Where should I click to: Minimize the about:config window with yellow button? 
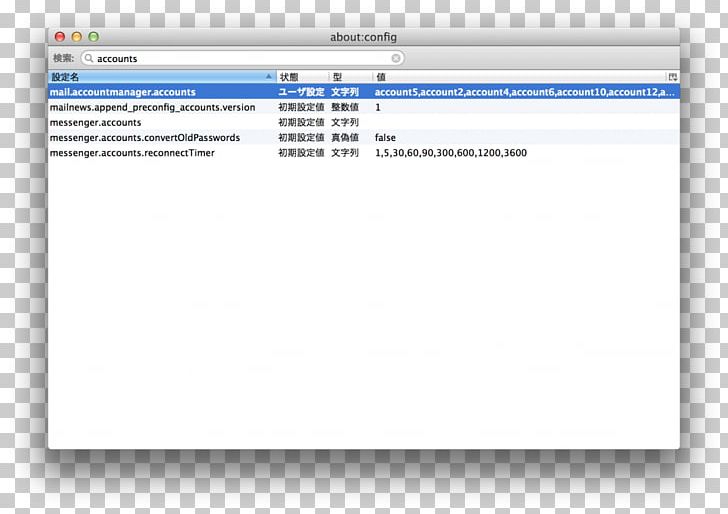pos(77,37)
